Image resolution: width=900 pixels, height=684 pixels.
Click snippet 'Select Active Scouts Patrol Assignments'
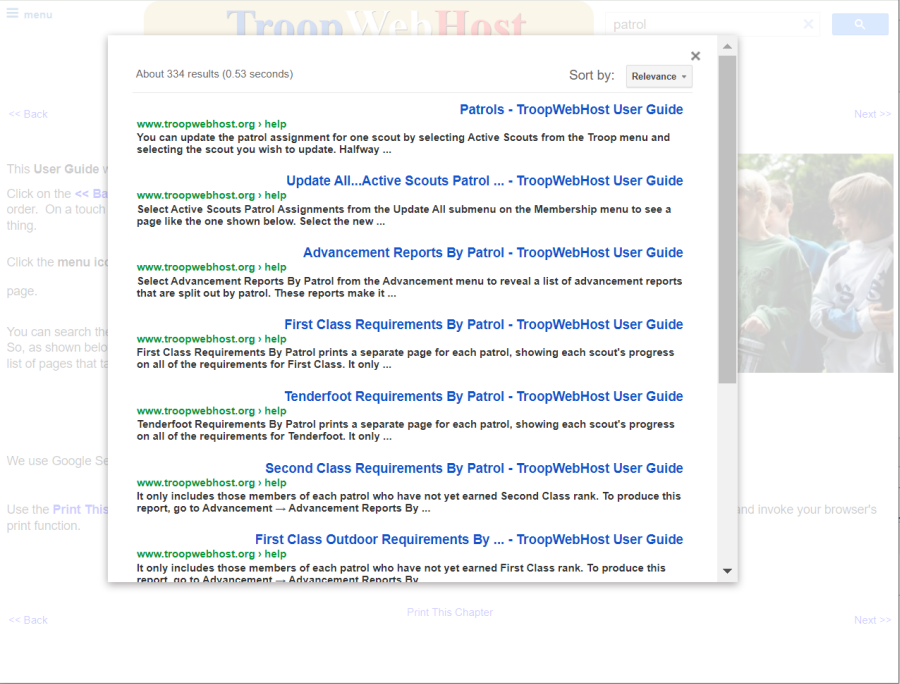(x=404, y=215)
